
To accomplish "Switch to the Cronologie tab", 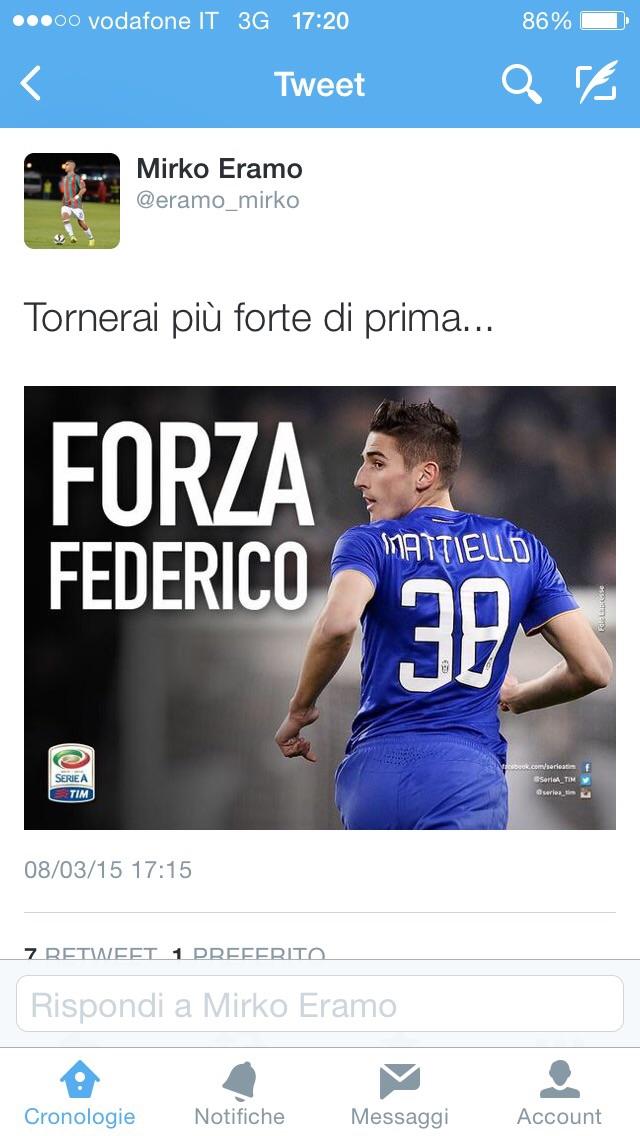I will coord(80,1093).
